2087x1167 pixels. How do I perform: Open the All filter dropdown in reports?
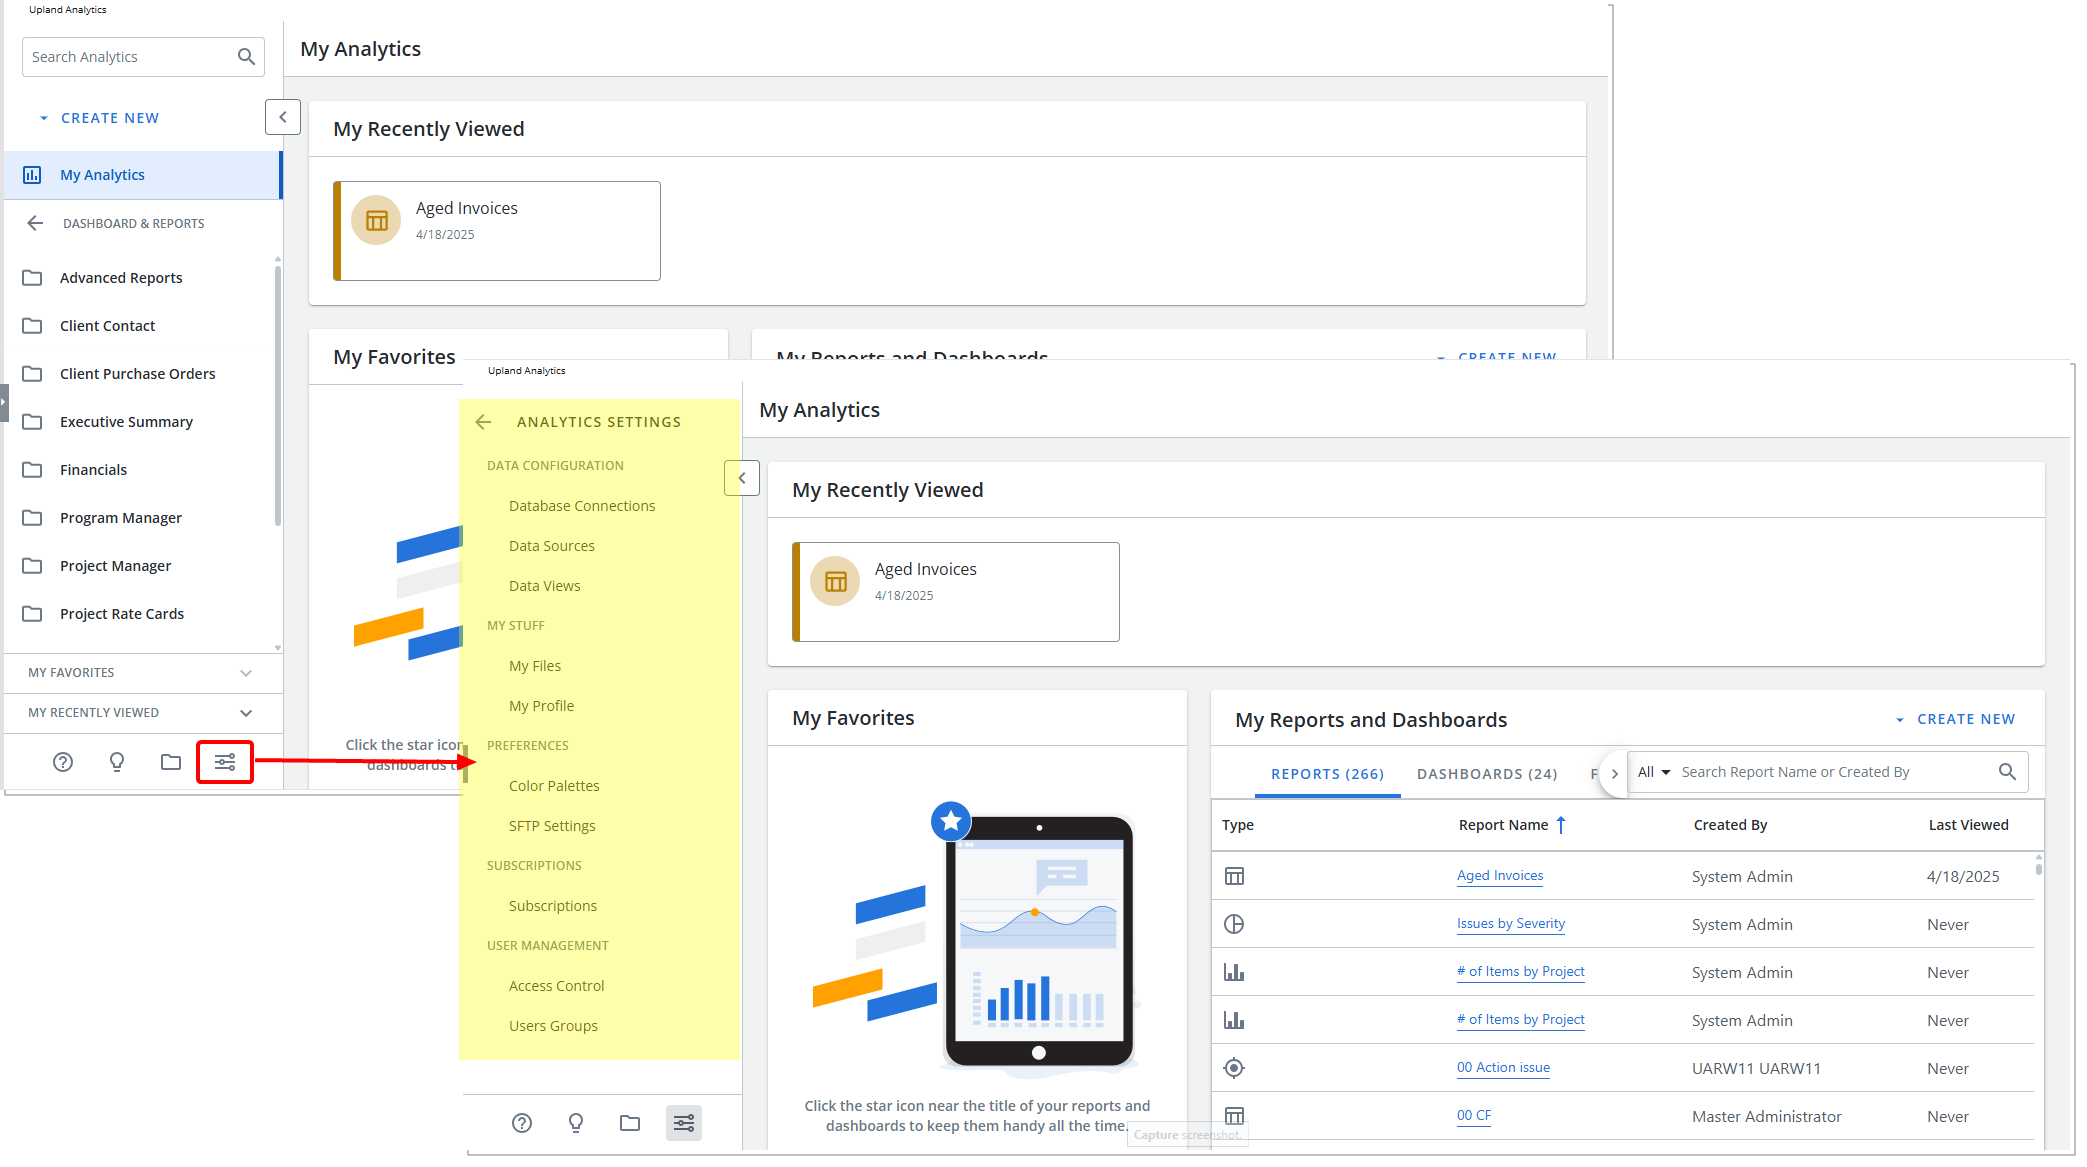pos(1654,772)
